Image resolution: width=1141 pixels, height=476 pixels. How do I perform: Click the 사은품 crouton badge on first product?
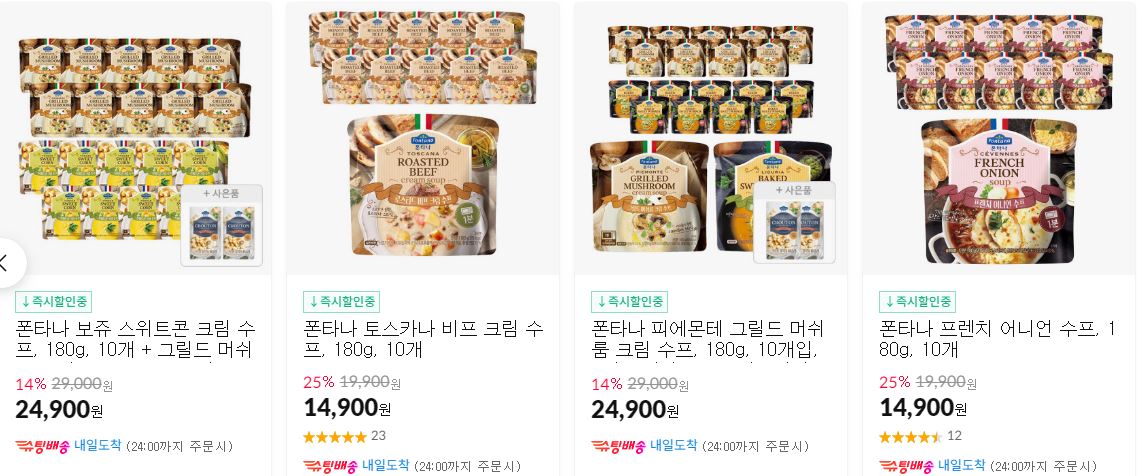[x=222, y=224]
